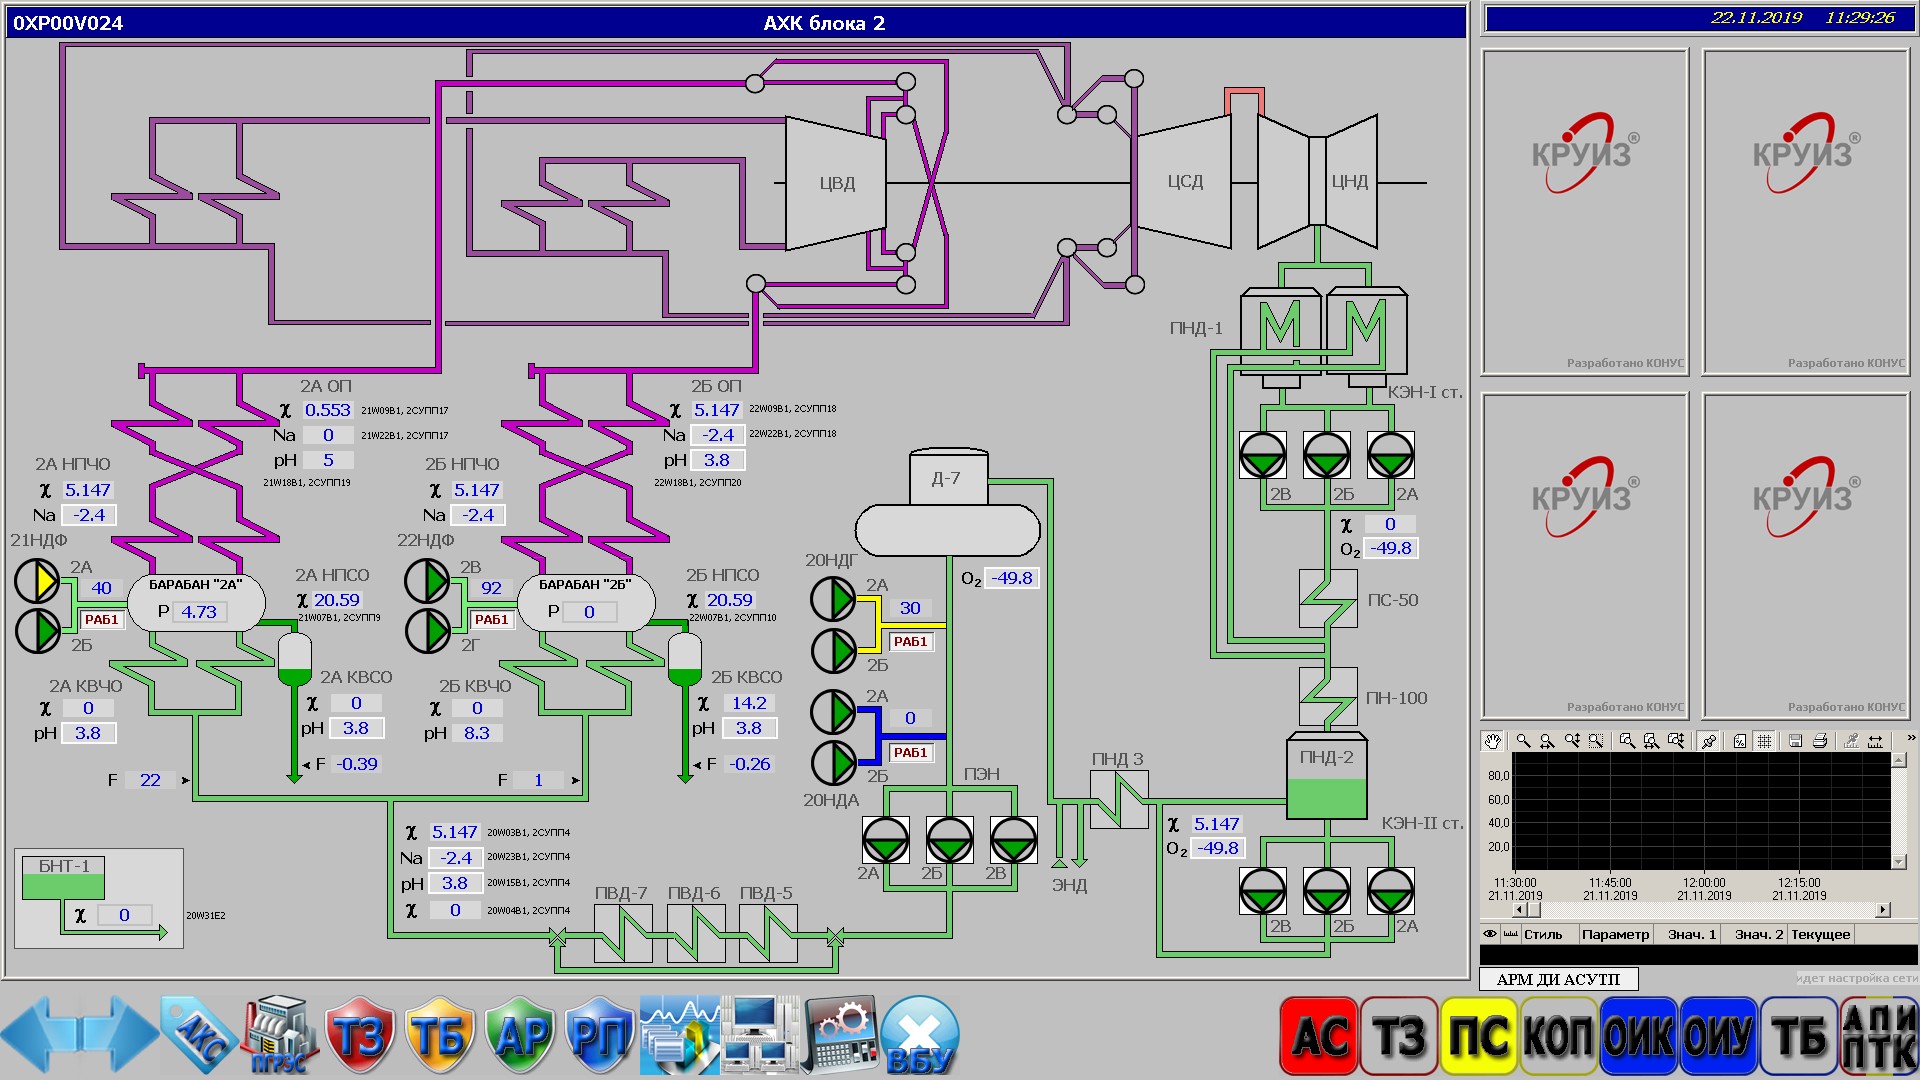Click the save diskette icon in trend toolbar
Screen dimensions: 1920x1080
pyautogui.click(x=1796, y=741)
